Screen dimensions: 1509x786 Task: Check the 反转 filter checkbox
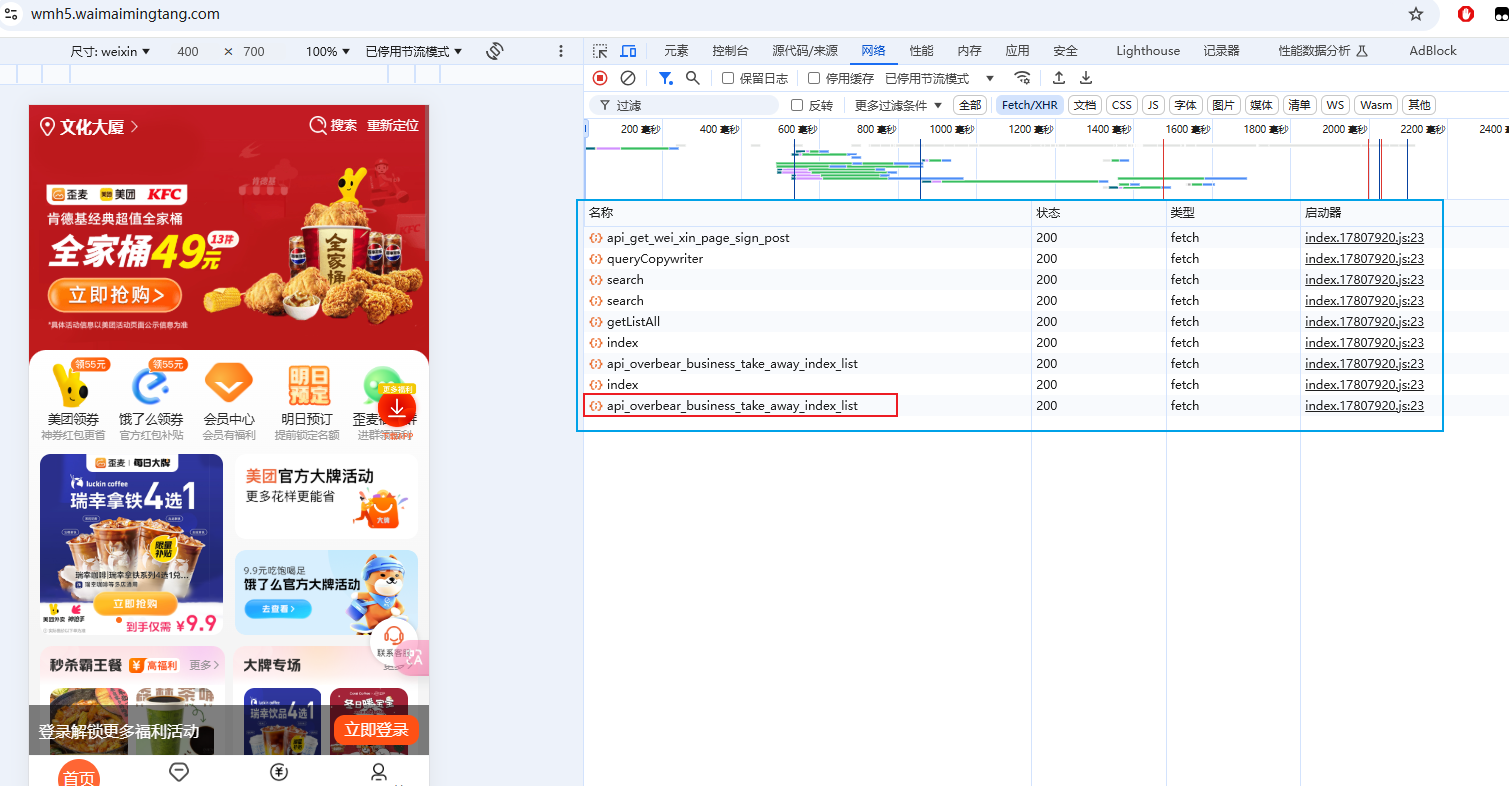(x=797, y=105)
